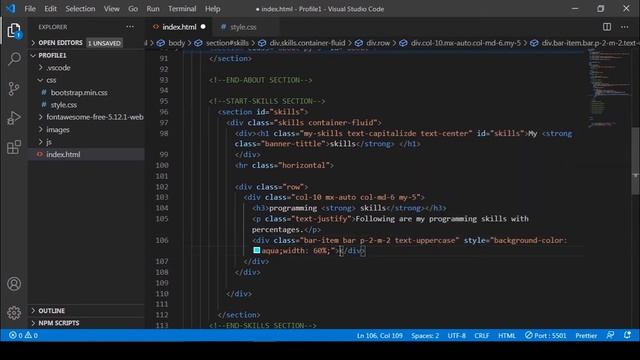Click the section#skills breadcrumb

[227, 43]
